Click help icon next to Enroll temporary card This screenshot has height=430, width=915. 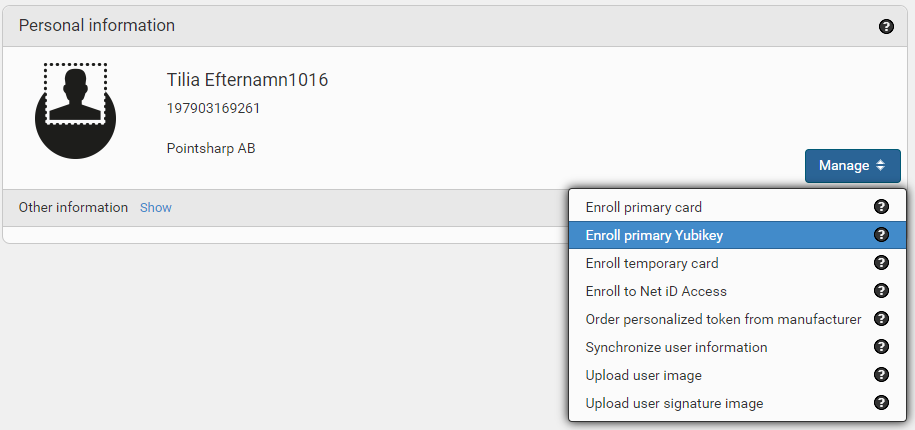pyautogui.click(x=881, y=263)
